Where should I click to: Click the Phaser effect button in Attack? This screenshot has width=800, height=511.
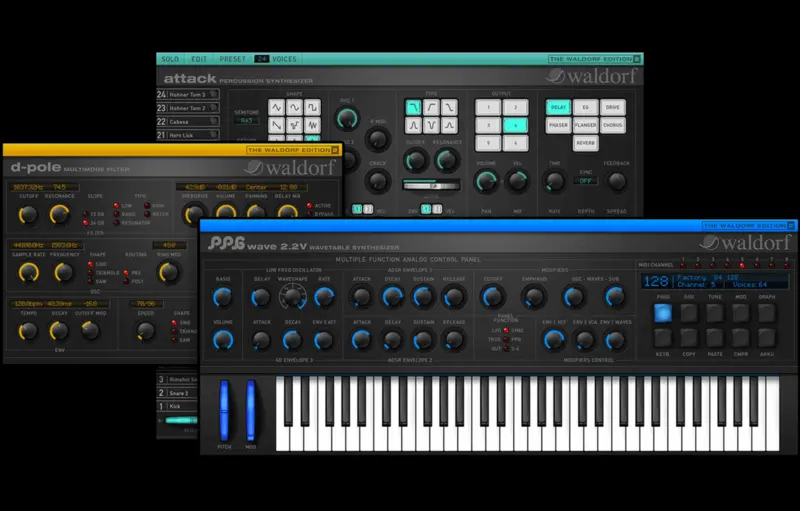(558, 125)
